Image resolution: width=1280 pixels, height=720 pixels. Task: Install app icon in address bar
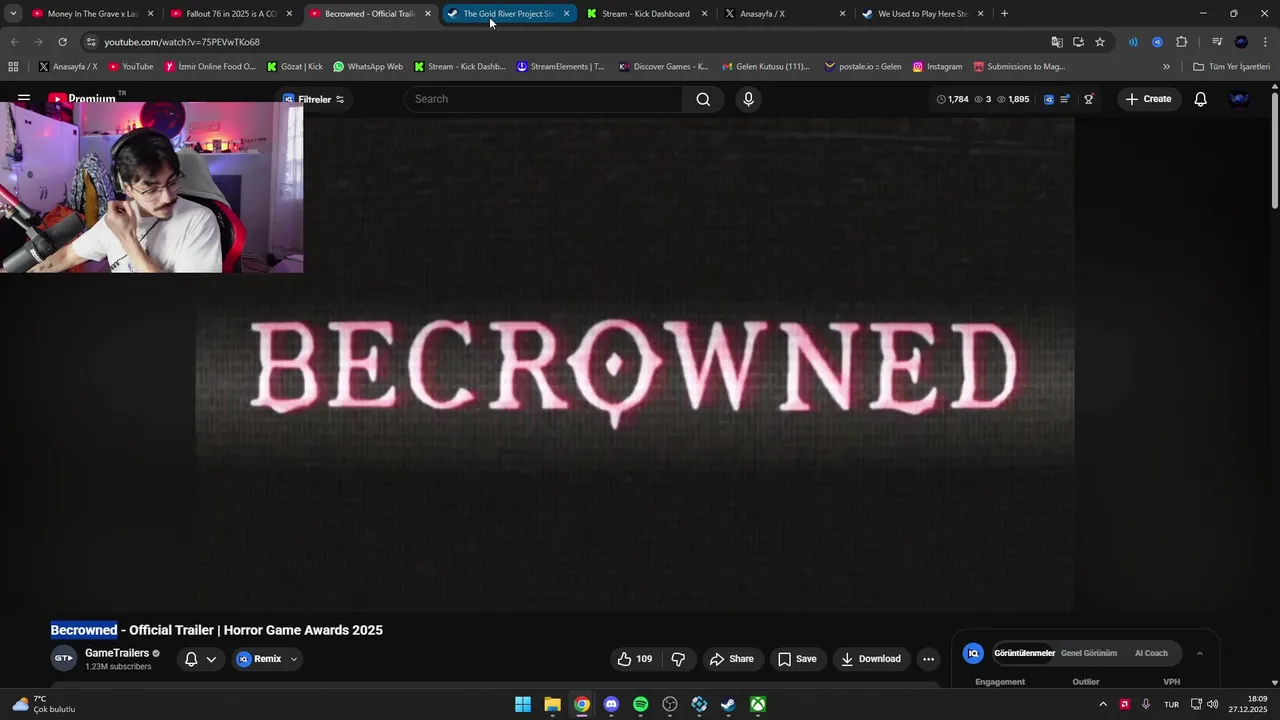1078,42
